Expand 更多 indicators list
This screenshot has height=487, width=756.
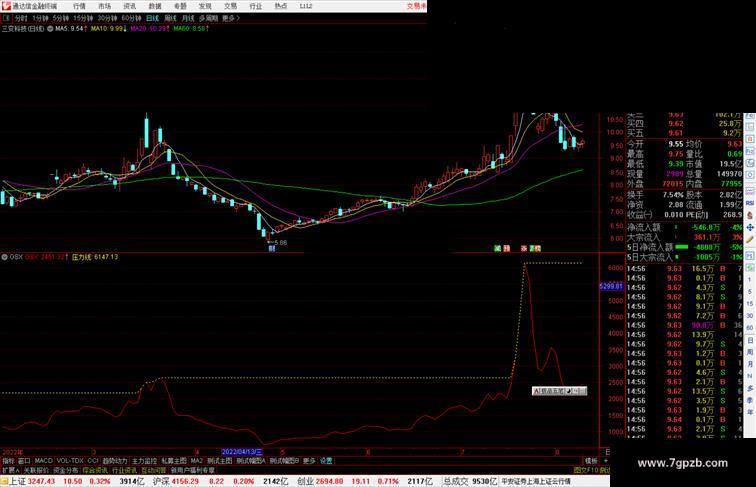pos(309,461)
